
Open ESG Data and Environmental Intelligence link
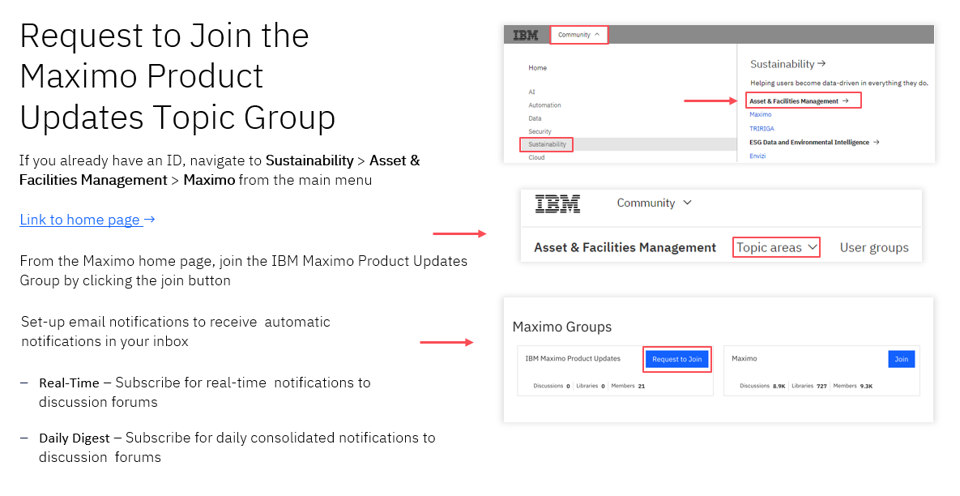coord(814,142)
